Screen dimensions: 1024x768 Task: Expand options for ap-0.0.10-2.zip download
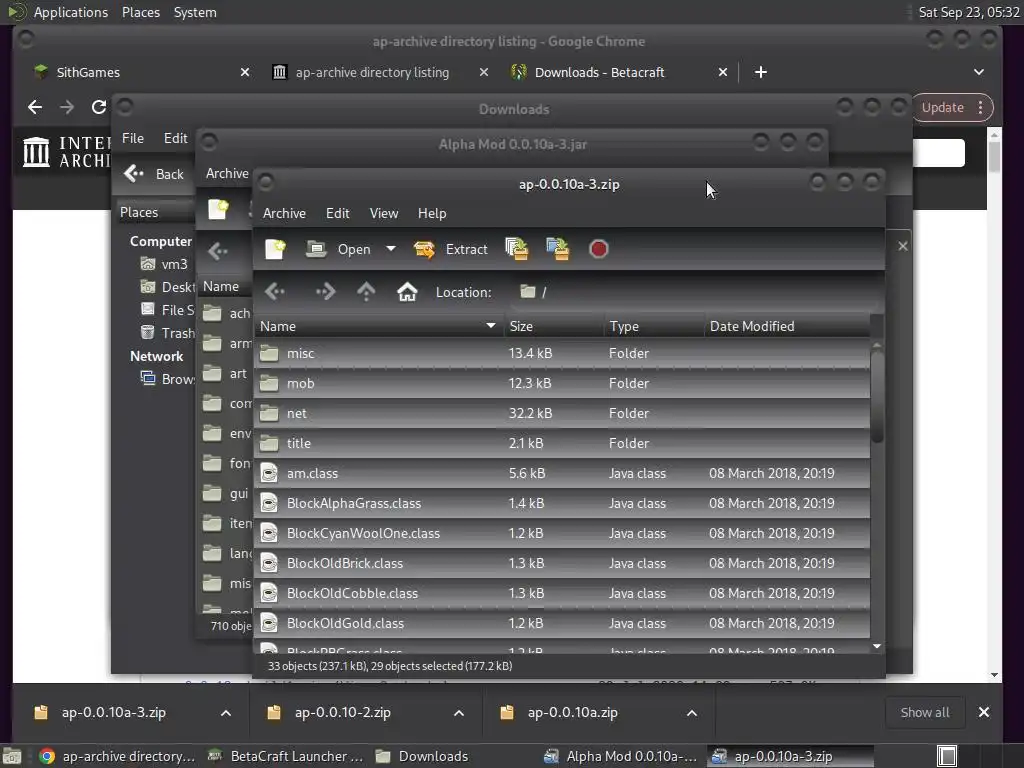coord(459,712)
